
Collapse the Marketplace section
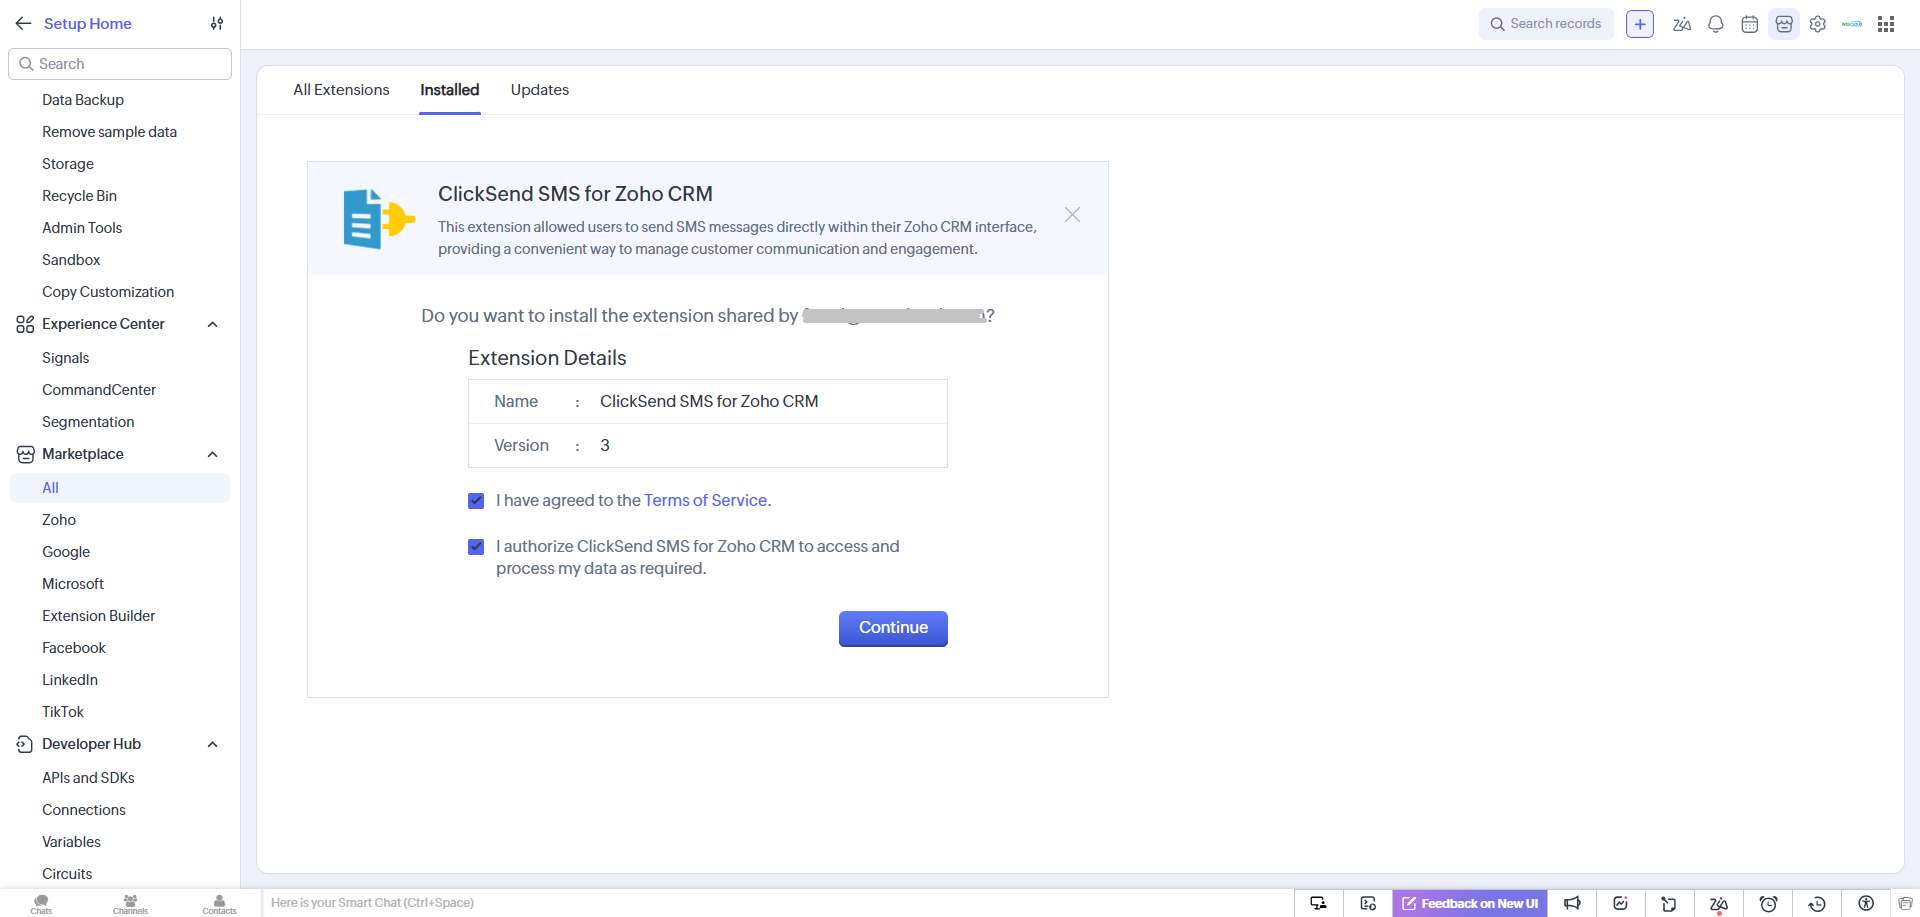(212, 454)
